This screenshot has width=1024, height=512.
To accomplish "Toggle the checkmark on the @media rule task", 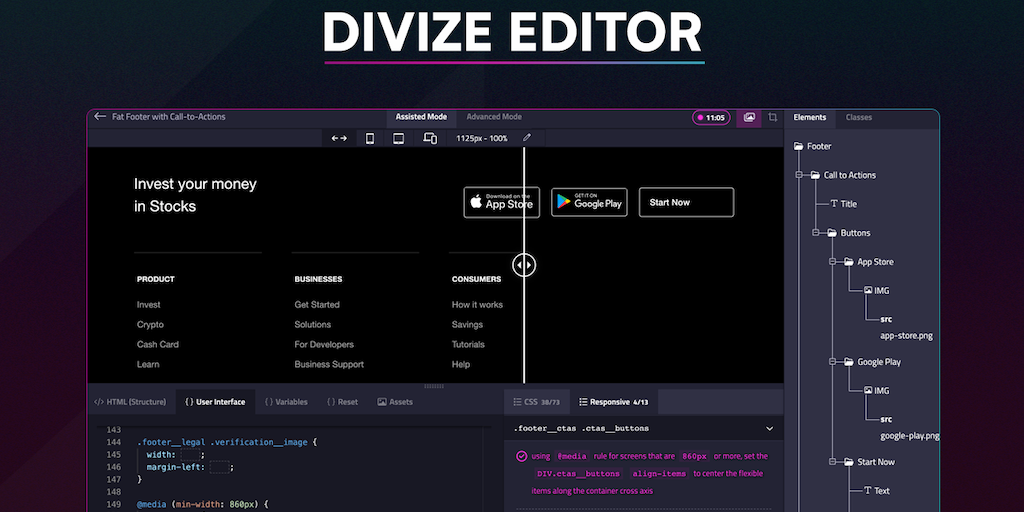I will pos(521,456).
